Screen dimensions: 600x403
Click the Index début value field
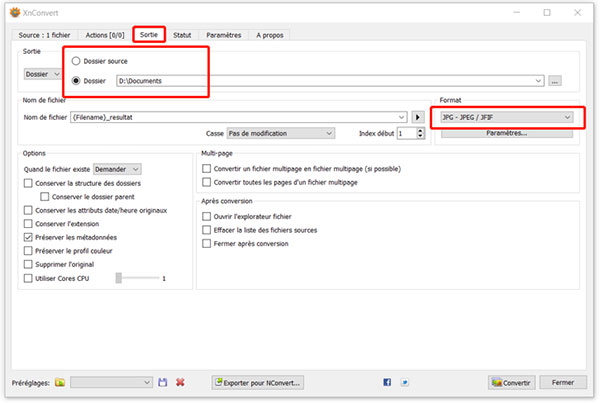point(407,134)
